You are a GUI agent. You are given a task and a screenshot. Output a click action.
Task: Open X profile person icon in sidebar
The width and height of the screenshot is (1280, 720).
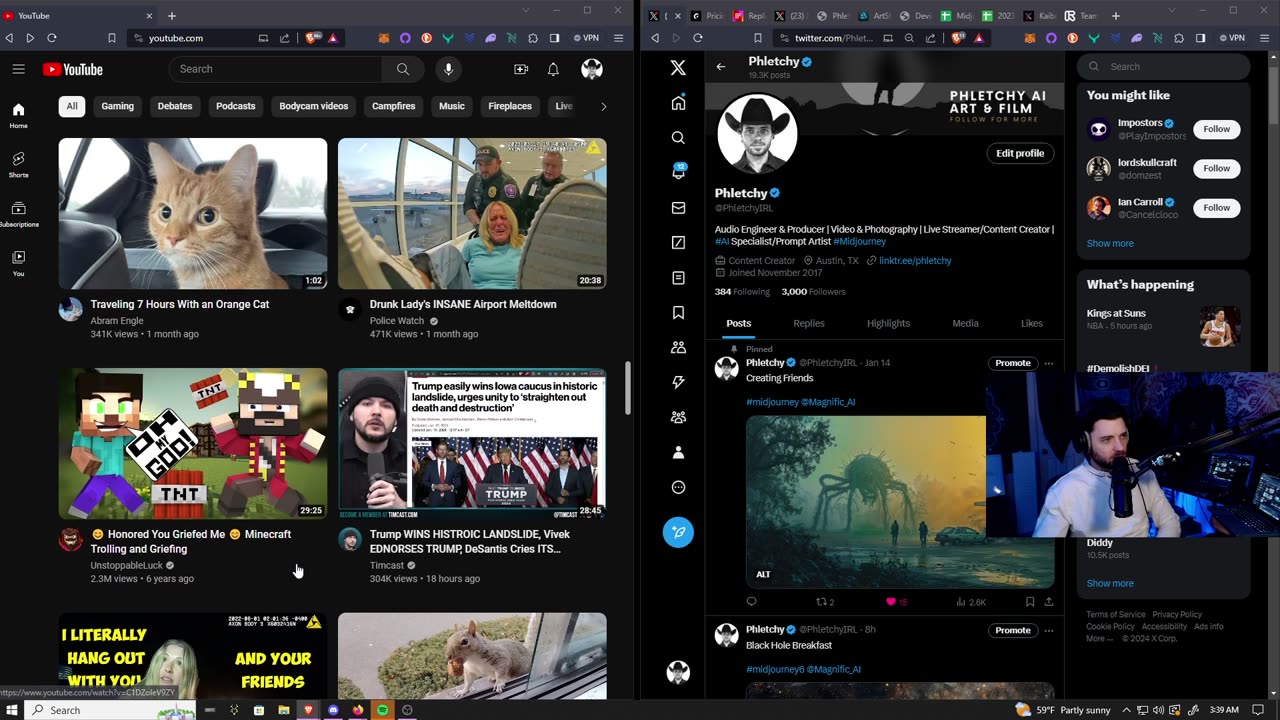678,453
